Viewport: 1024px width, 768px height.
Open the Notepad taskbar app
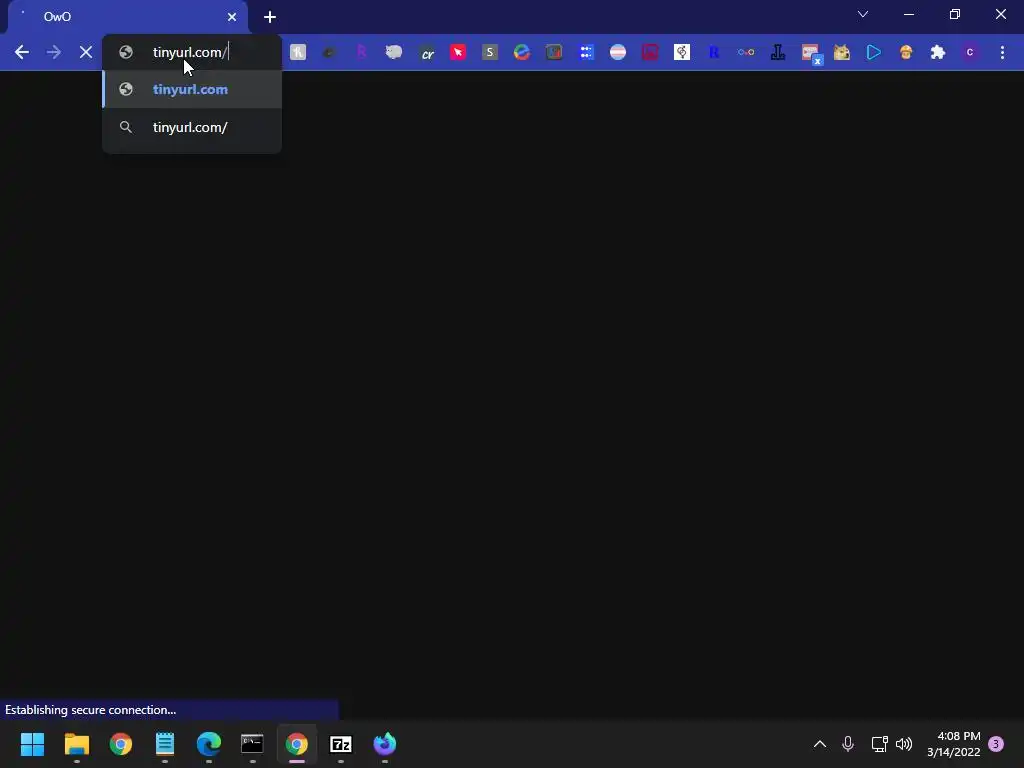[x=165, y=744]
